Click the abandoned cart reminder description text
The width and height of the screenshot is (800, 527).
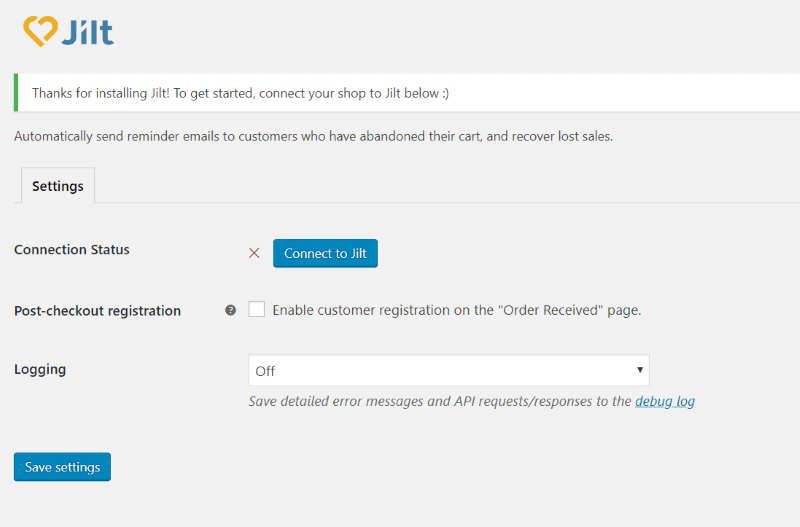pyautogui.click(x=313, y=137)
